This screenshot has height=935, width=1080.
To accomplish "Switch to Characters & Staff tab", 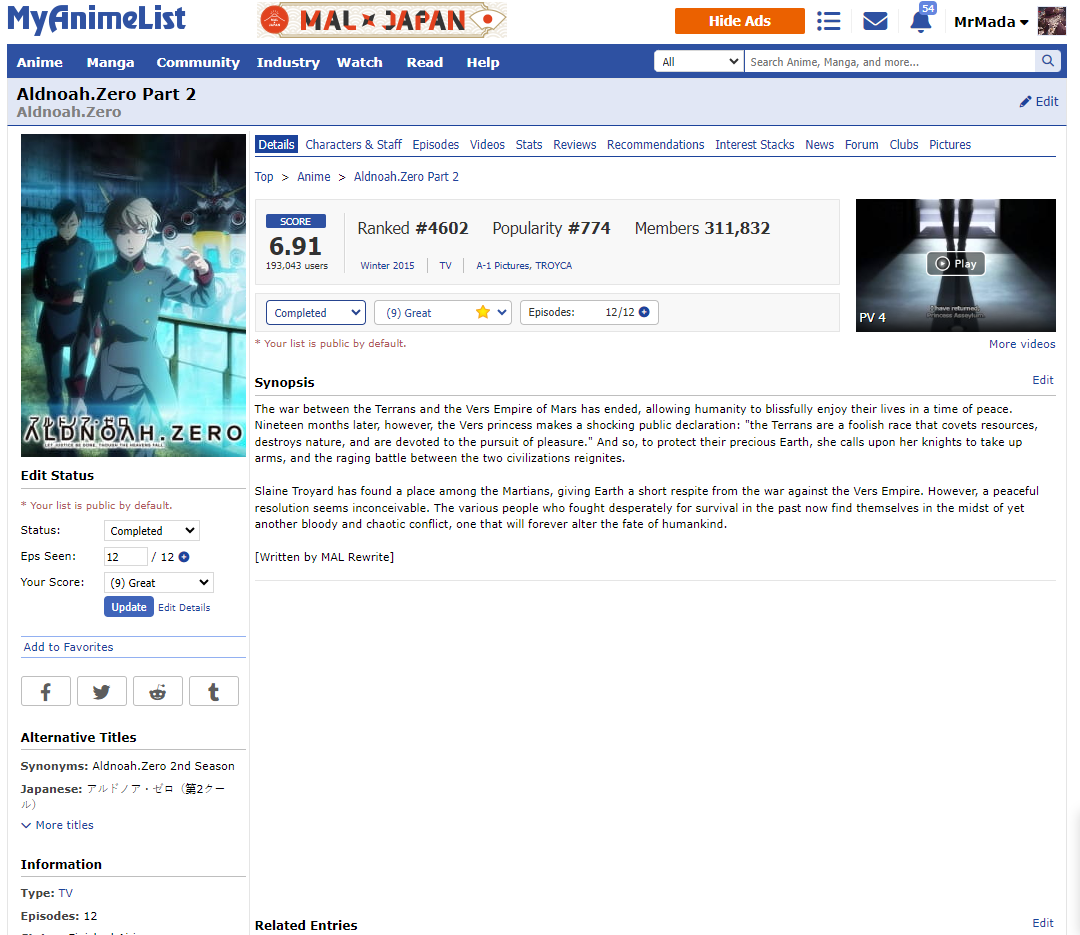I will click(353, 145).
